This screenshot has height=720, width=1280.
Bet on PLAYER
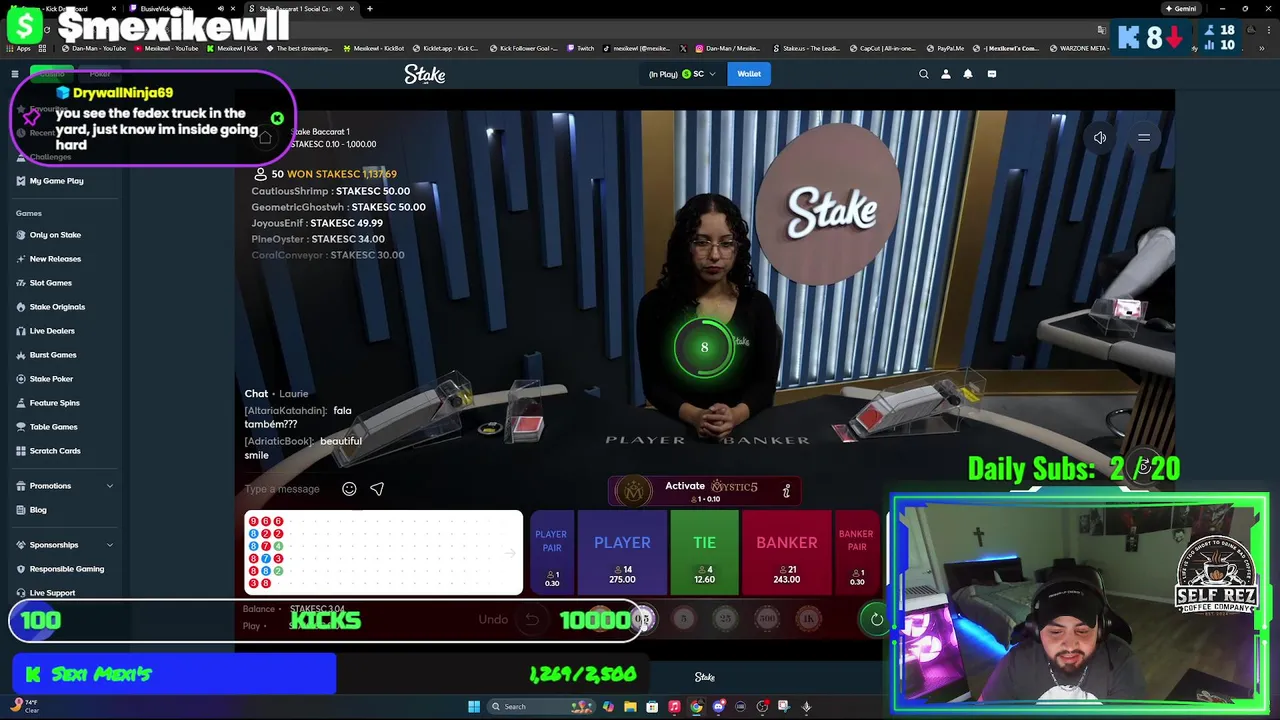tap(622, 552)
